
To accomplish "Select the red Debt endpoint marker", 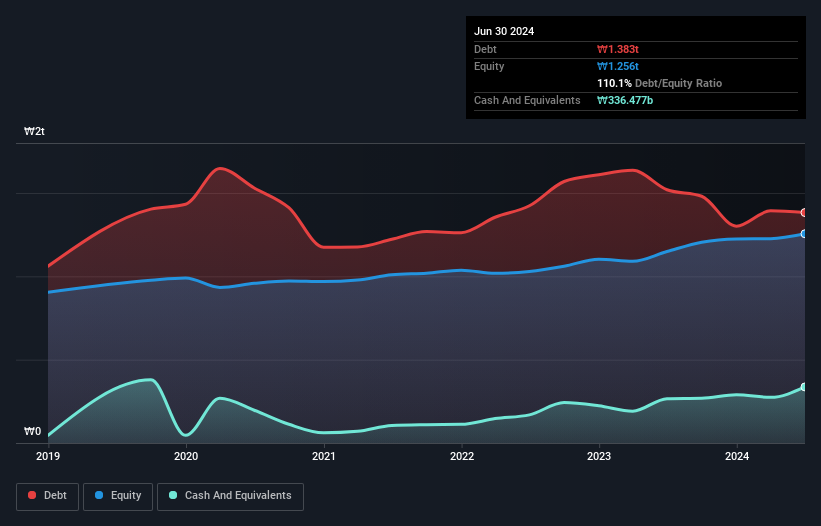I will click(x=804, y=212).
